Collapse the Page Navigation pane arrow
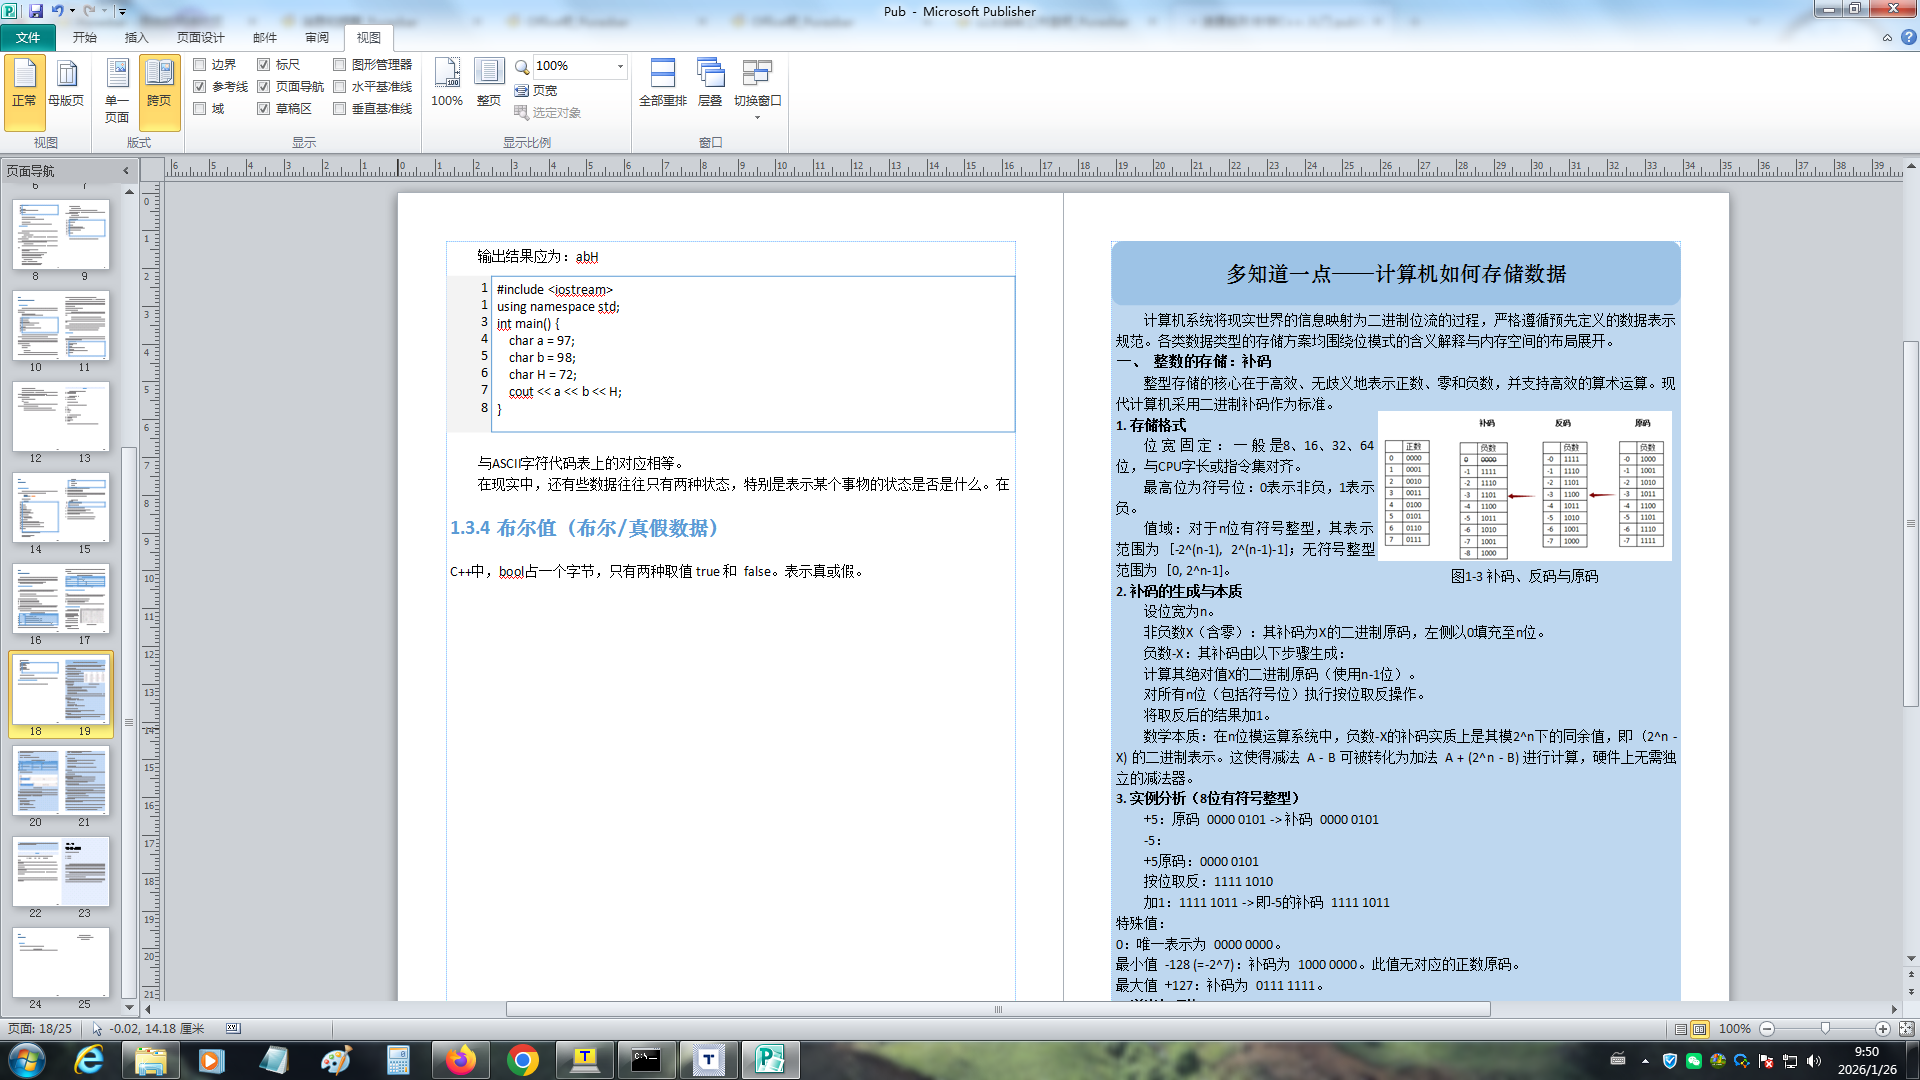1920x1080 pixels. coord(126,171)
